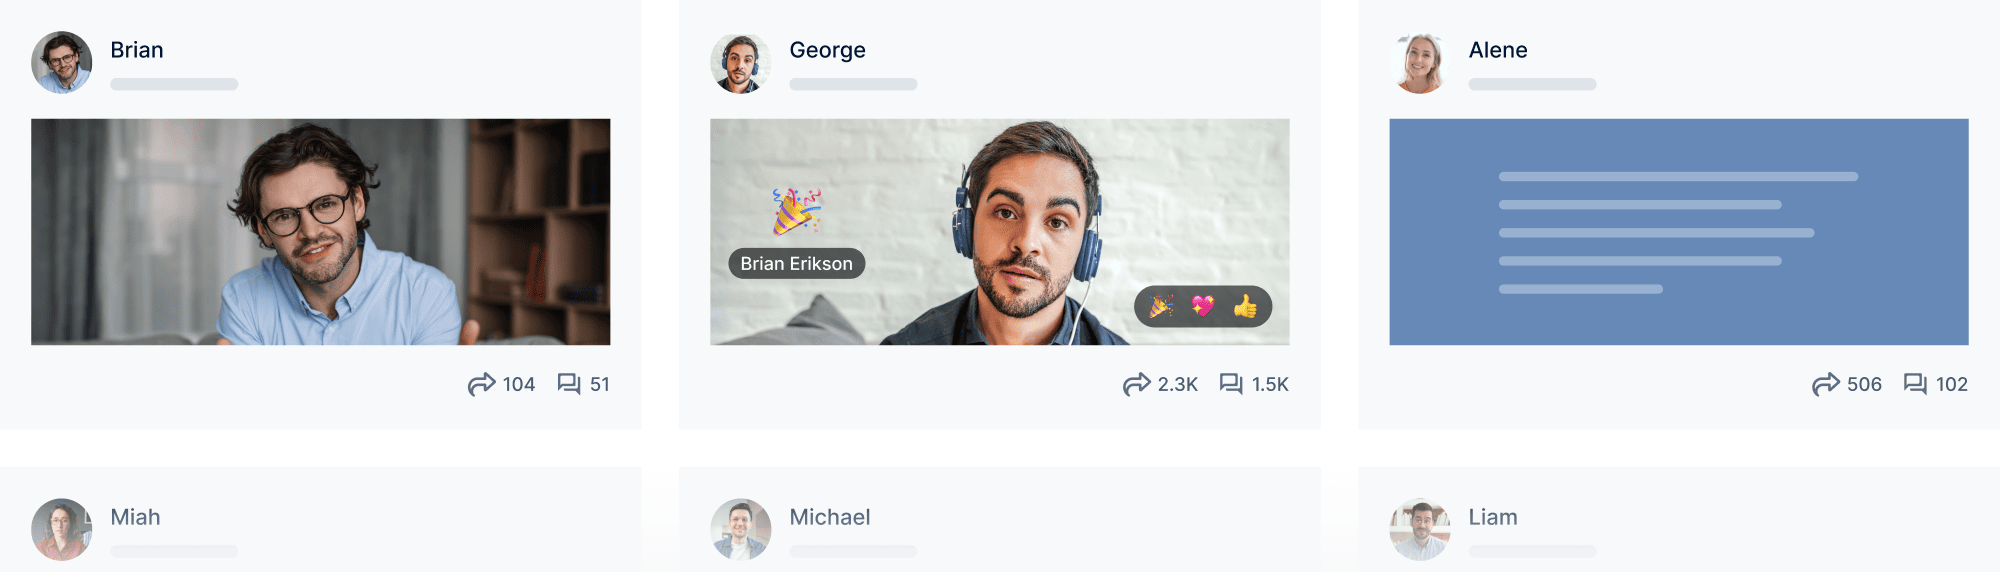
Task: Click George's profile avatar
Action: (x=741, y=62)
